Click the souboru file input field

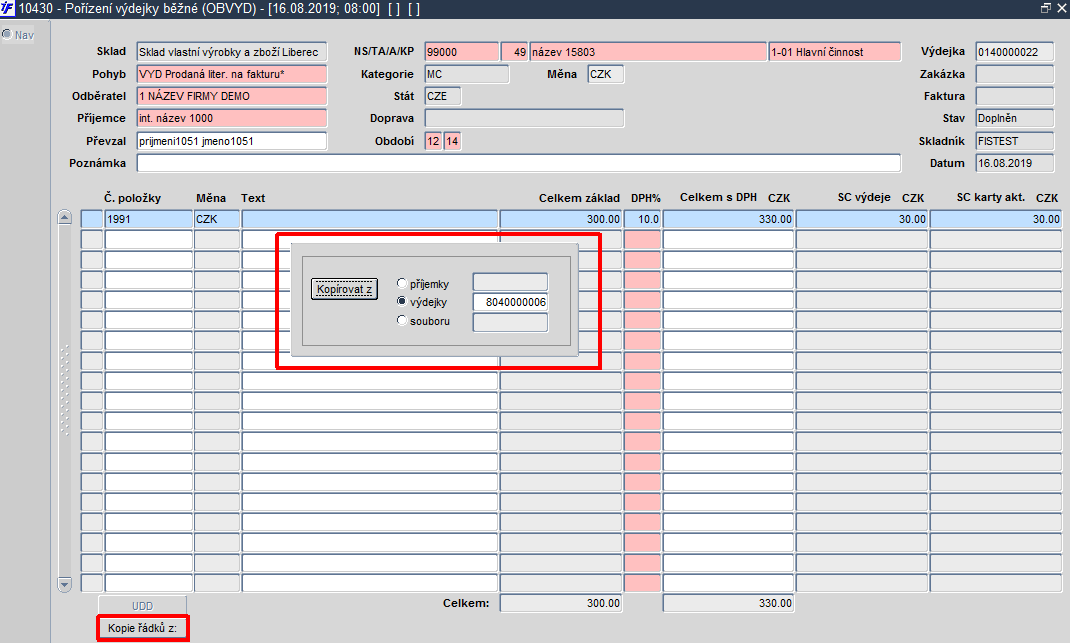click(x=510, y=322)
